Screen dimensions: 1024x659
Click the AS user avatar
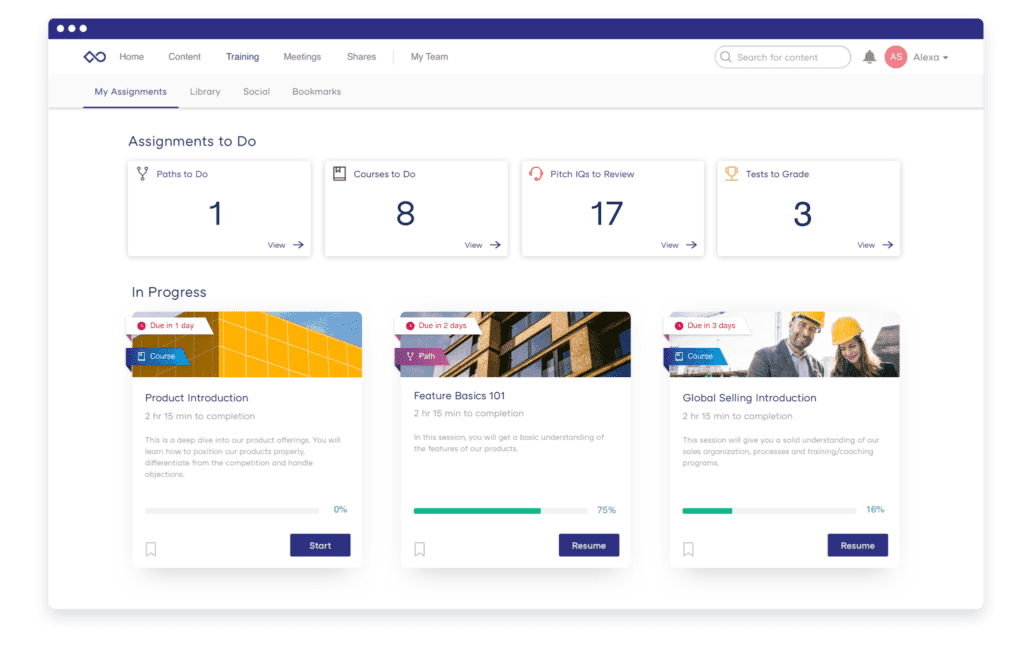[896, 57]
